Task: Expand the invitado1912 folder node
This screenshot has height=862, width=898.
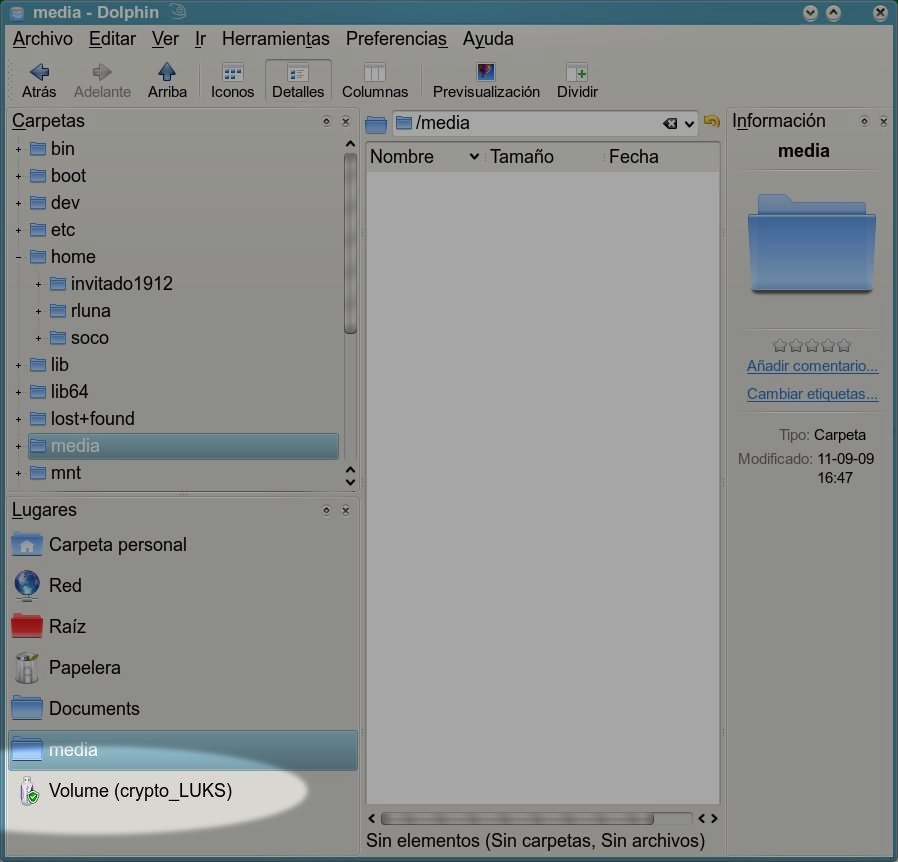Action: pyautogui.click(x=38, y=284)
